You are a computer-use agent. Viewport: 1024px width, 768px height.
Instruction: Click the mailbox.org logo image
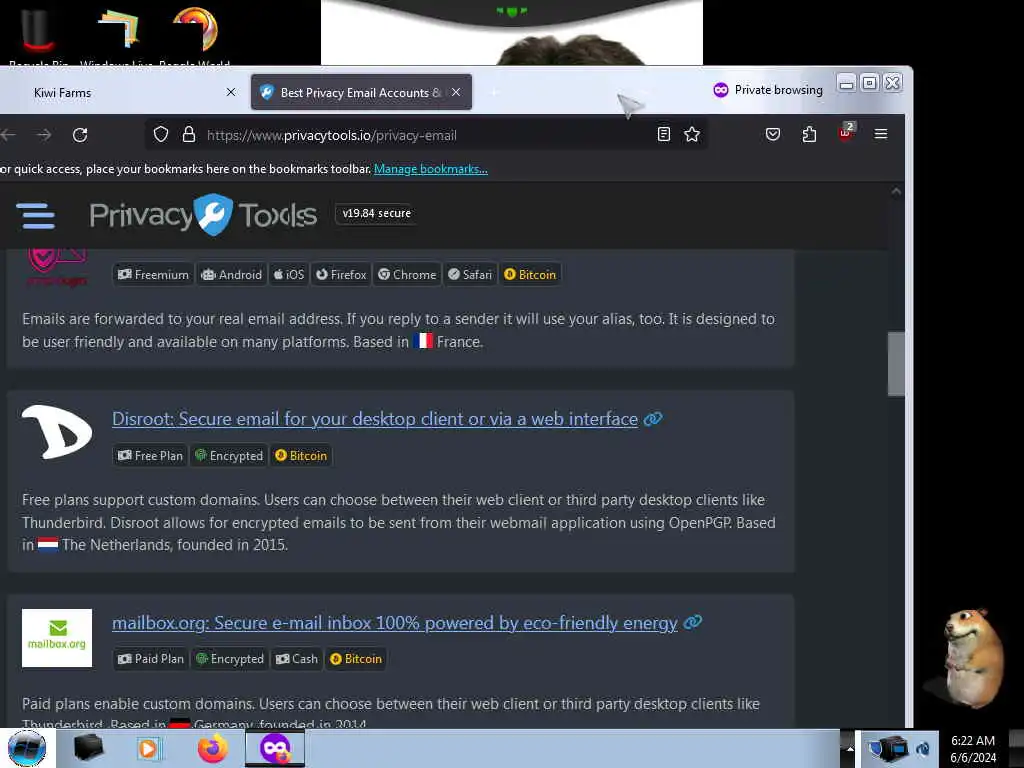57,638
